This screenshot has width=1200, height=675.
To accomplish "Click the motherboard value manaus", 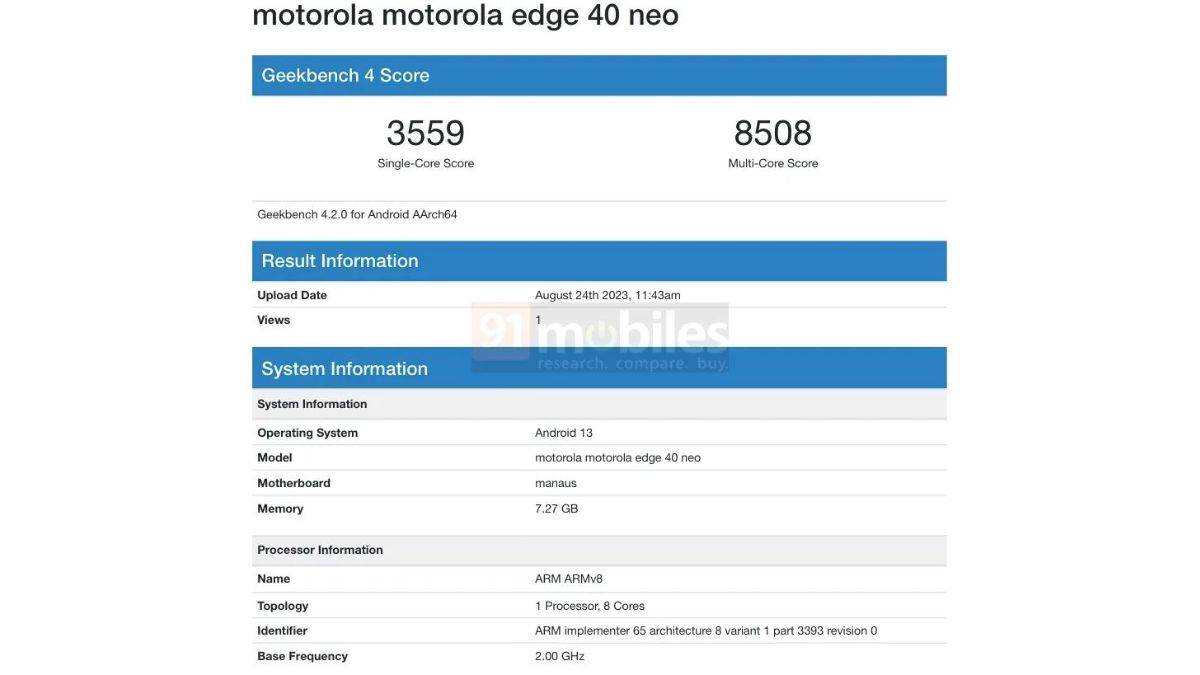I will coord(555,483).
